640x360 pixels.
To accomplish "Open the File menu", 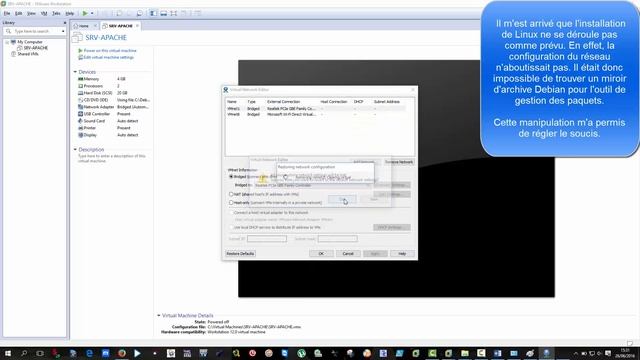I will (x=7, y=13).
